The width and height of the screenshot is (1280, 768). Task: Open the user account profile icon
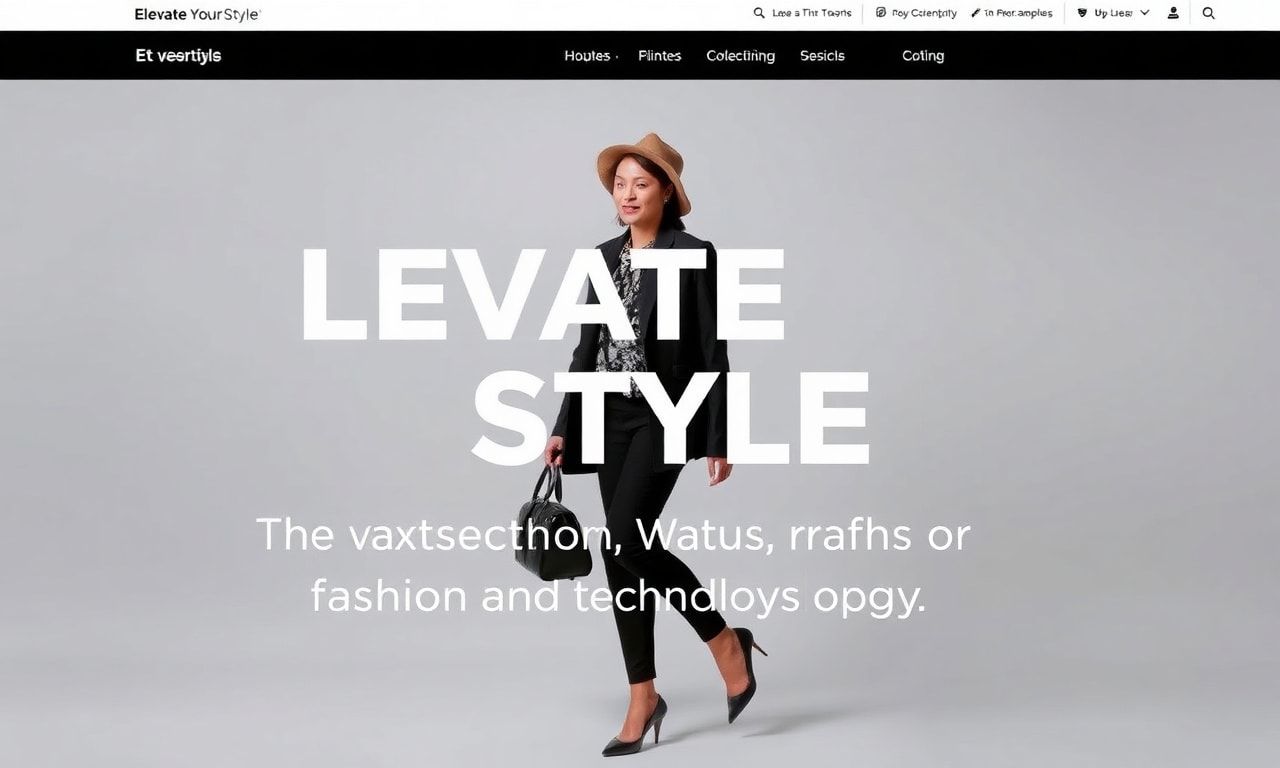[x=1174, y=13]
